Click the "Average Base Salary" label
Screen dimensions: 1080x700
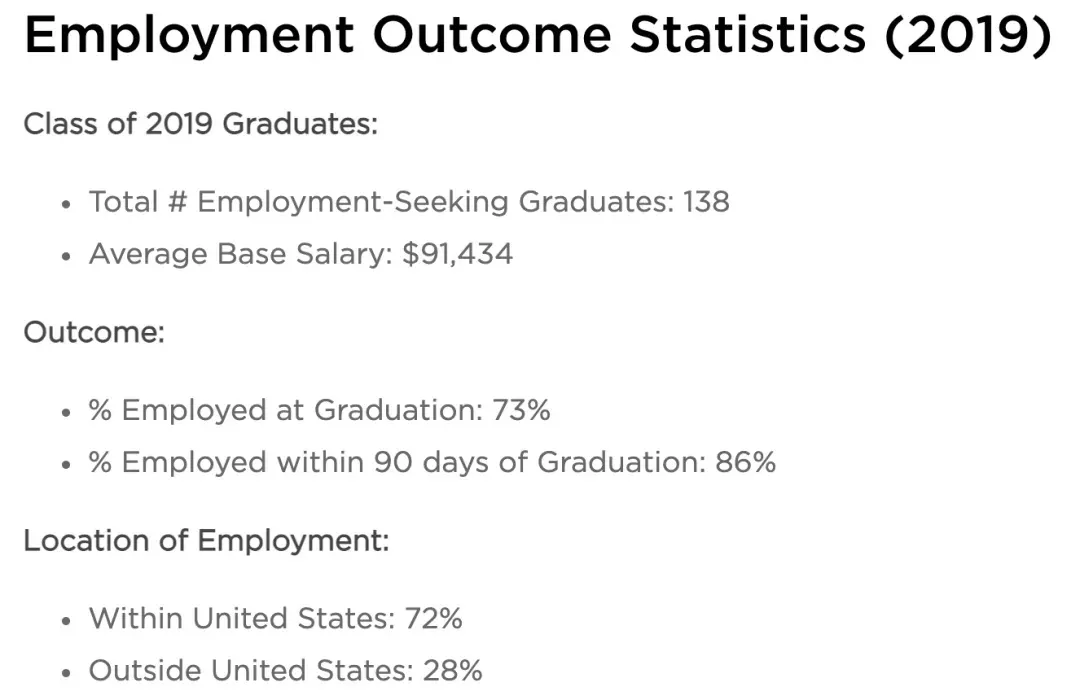240,254
